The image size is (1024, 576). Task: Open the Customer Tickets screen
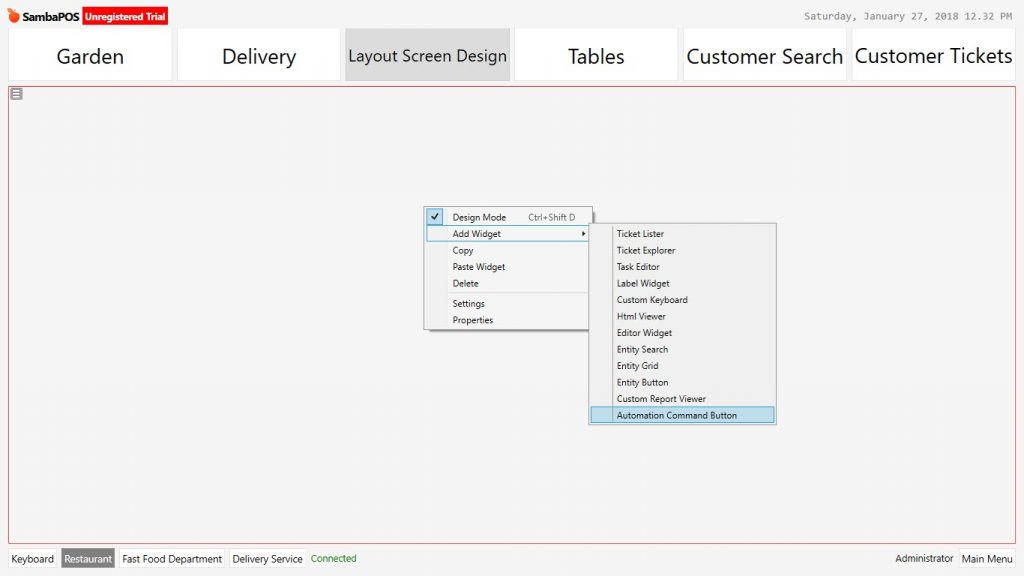[x=933, y=56]
